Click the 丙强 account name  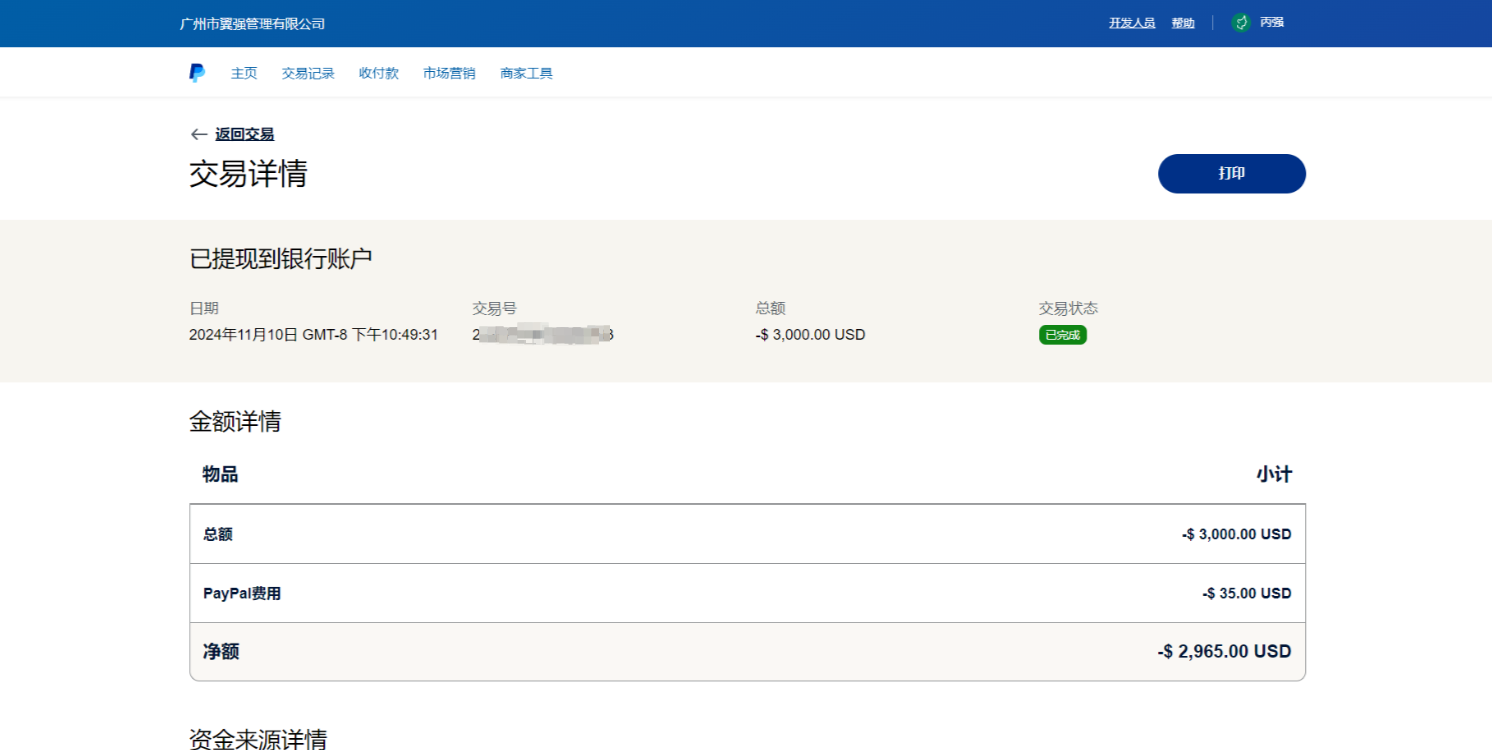1272,23
